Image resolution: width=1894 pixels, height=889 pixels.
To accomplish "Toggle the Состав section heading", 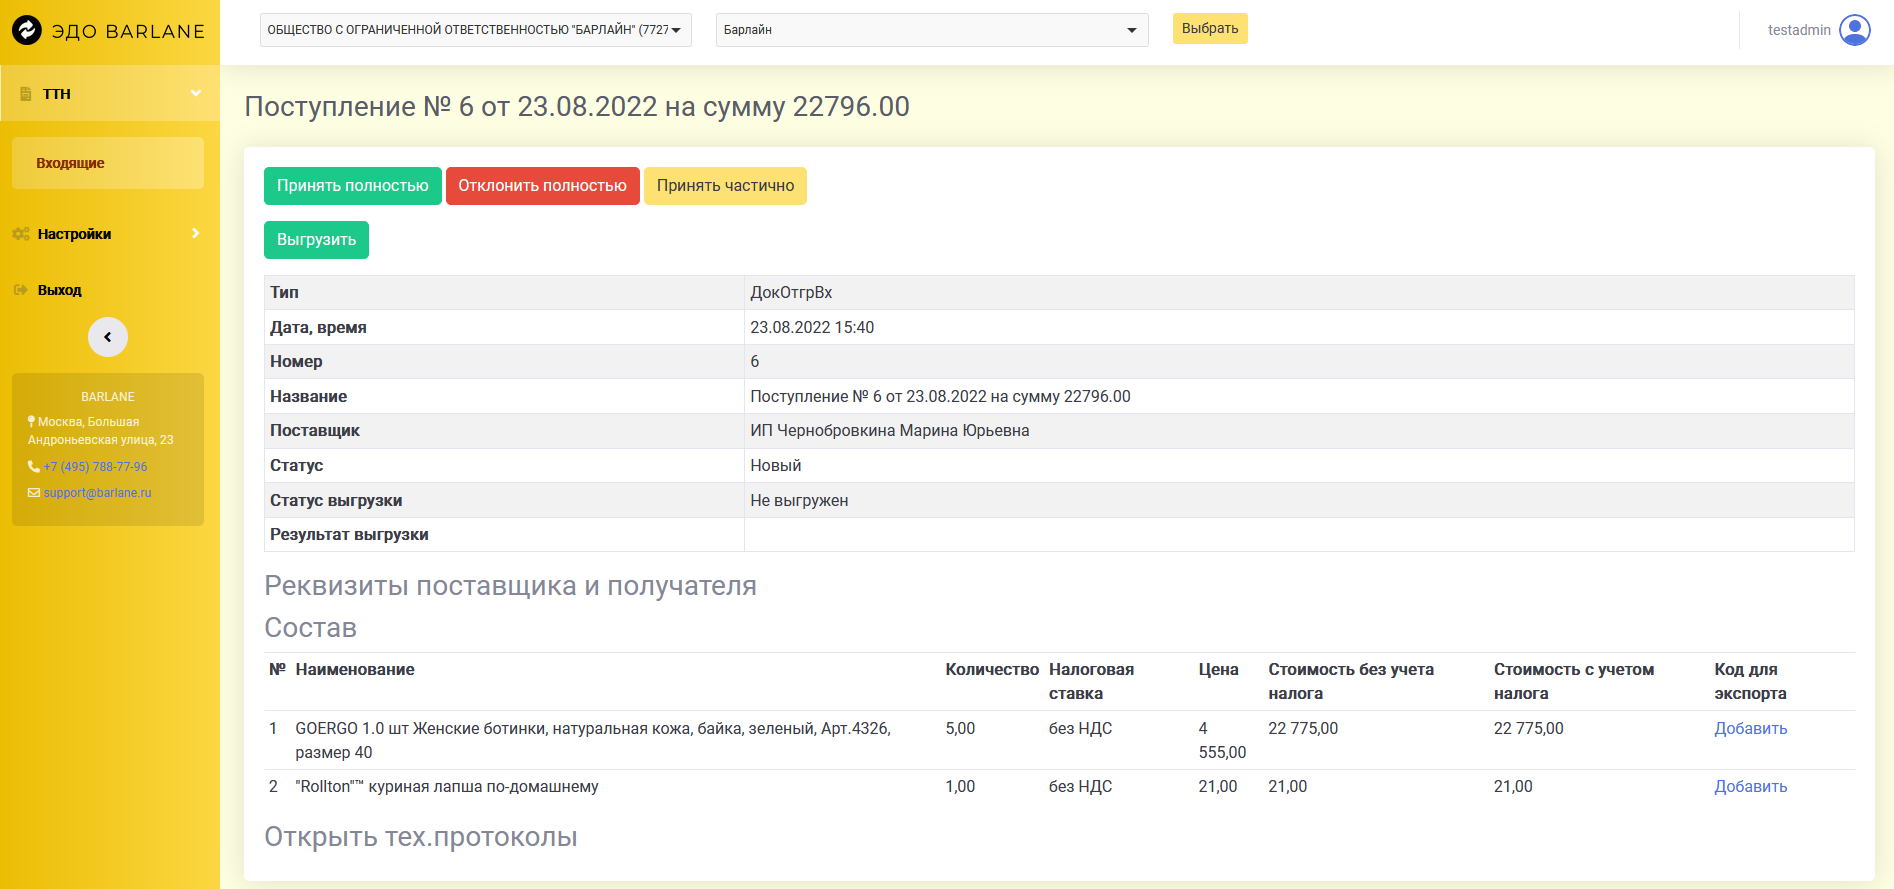I will [310, 628].
